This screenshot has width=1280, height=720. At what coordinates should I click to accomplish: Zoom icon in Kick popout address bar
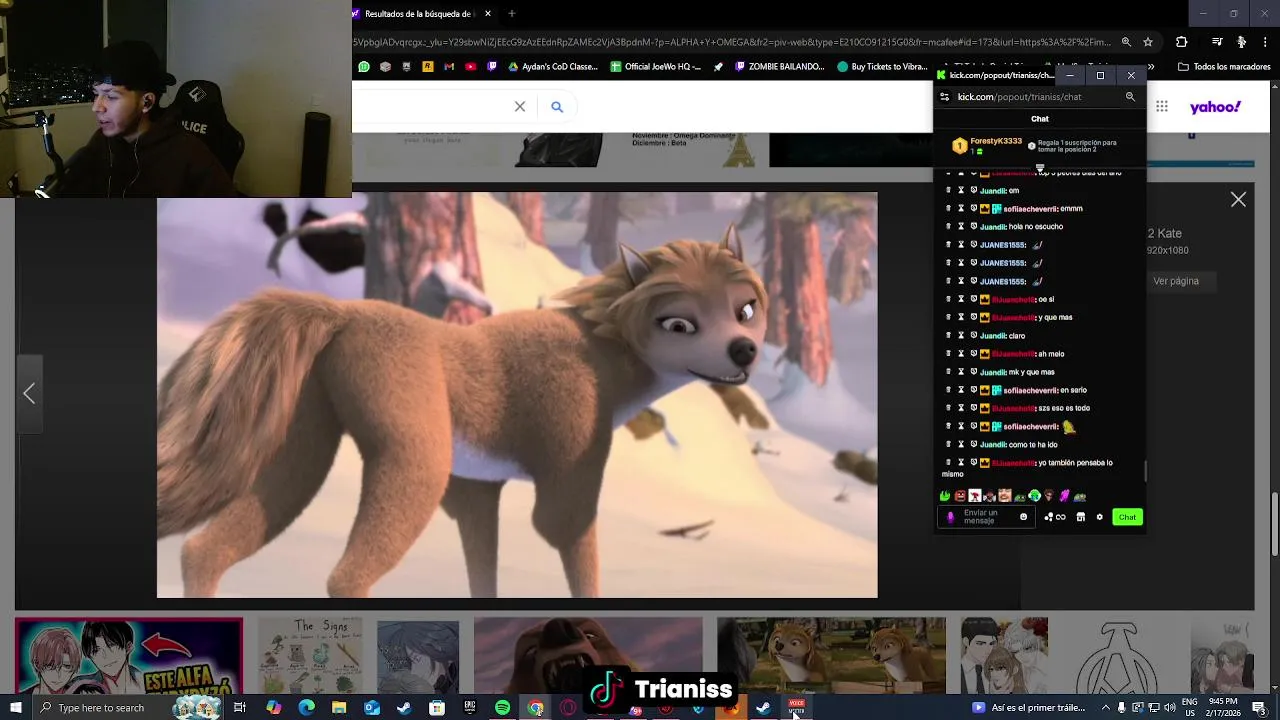tap(1130, 97)
